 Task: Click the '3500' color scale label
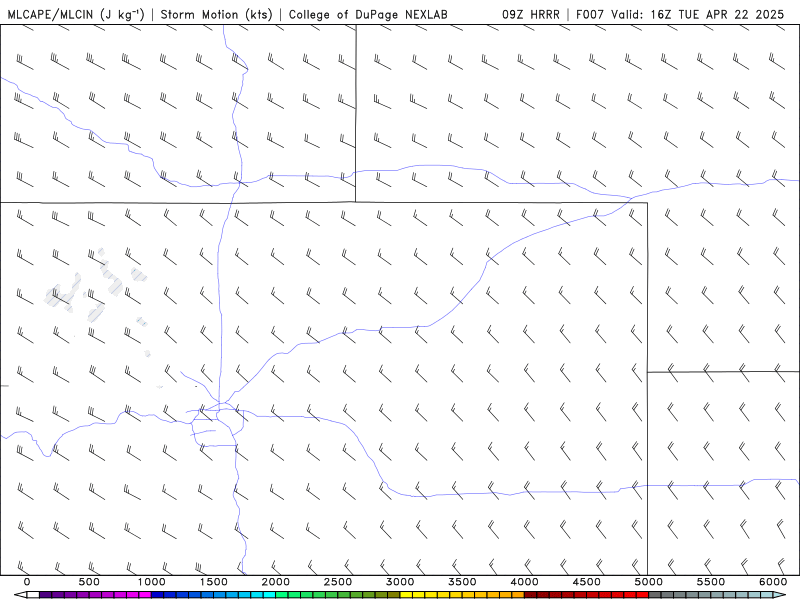coord(462,582)
